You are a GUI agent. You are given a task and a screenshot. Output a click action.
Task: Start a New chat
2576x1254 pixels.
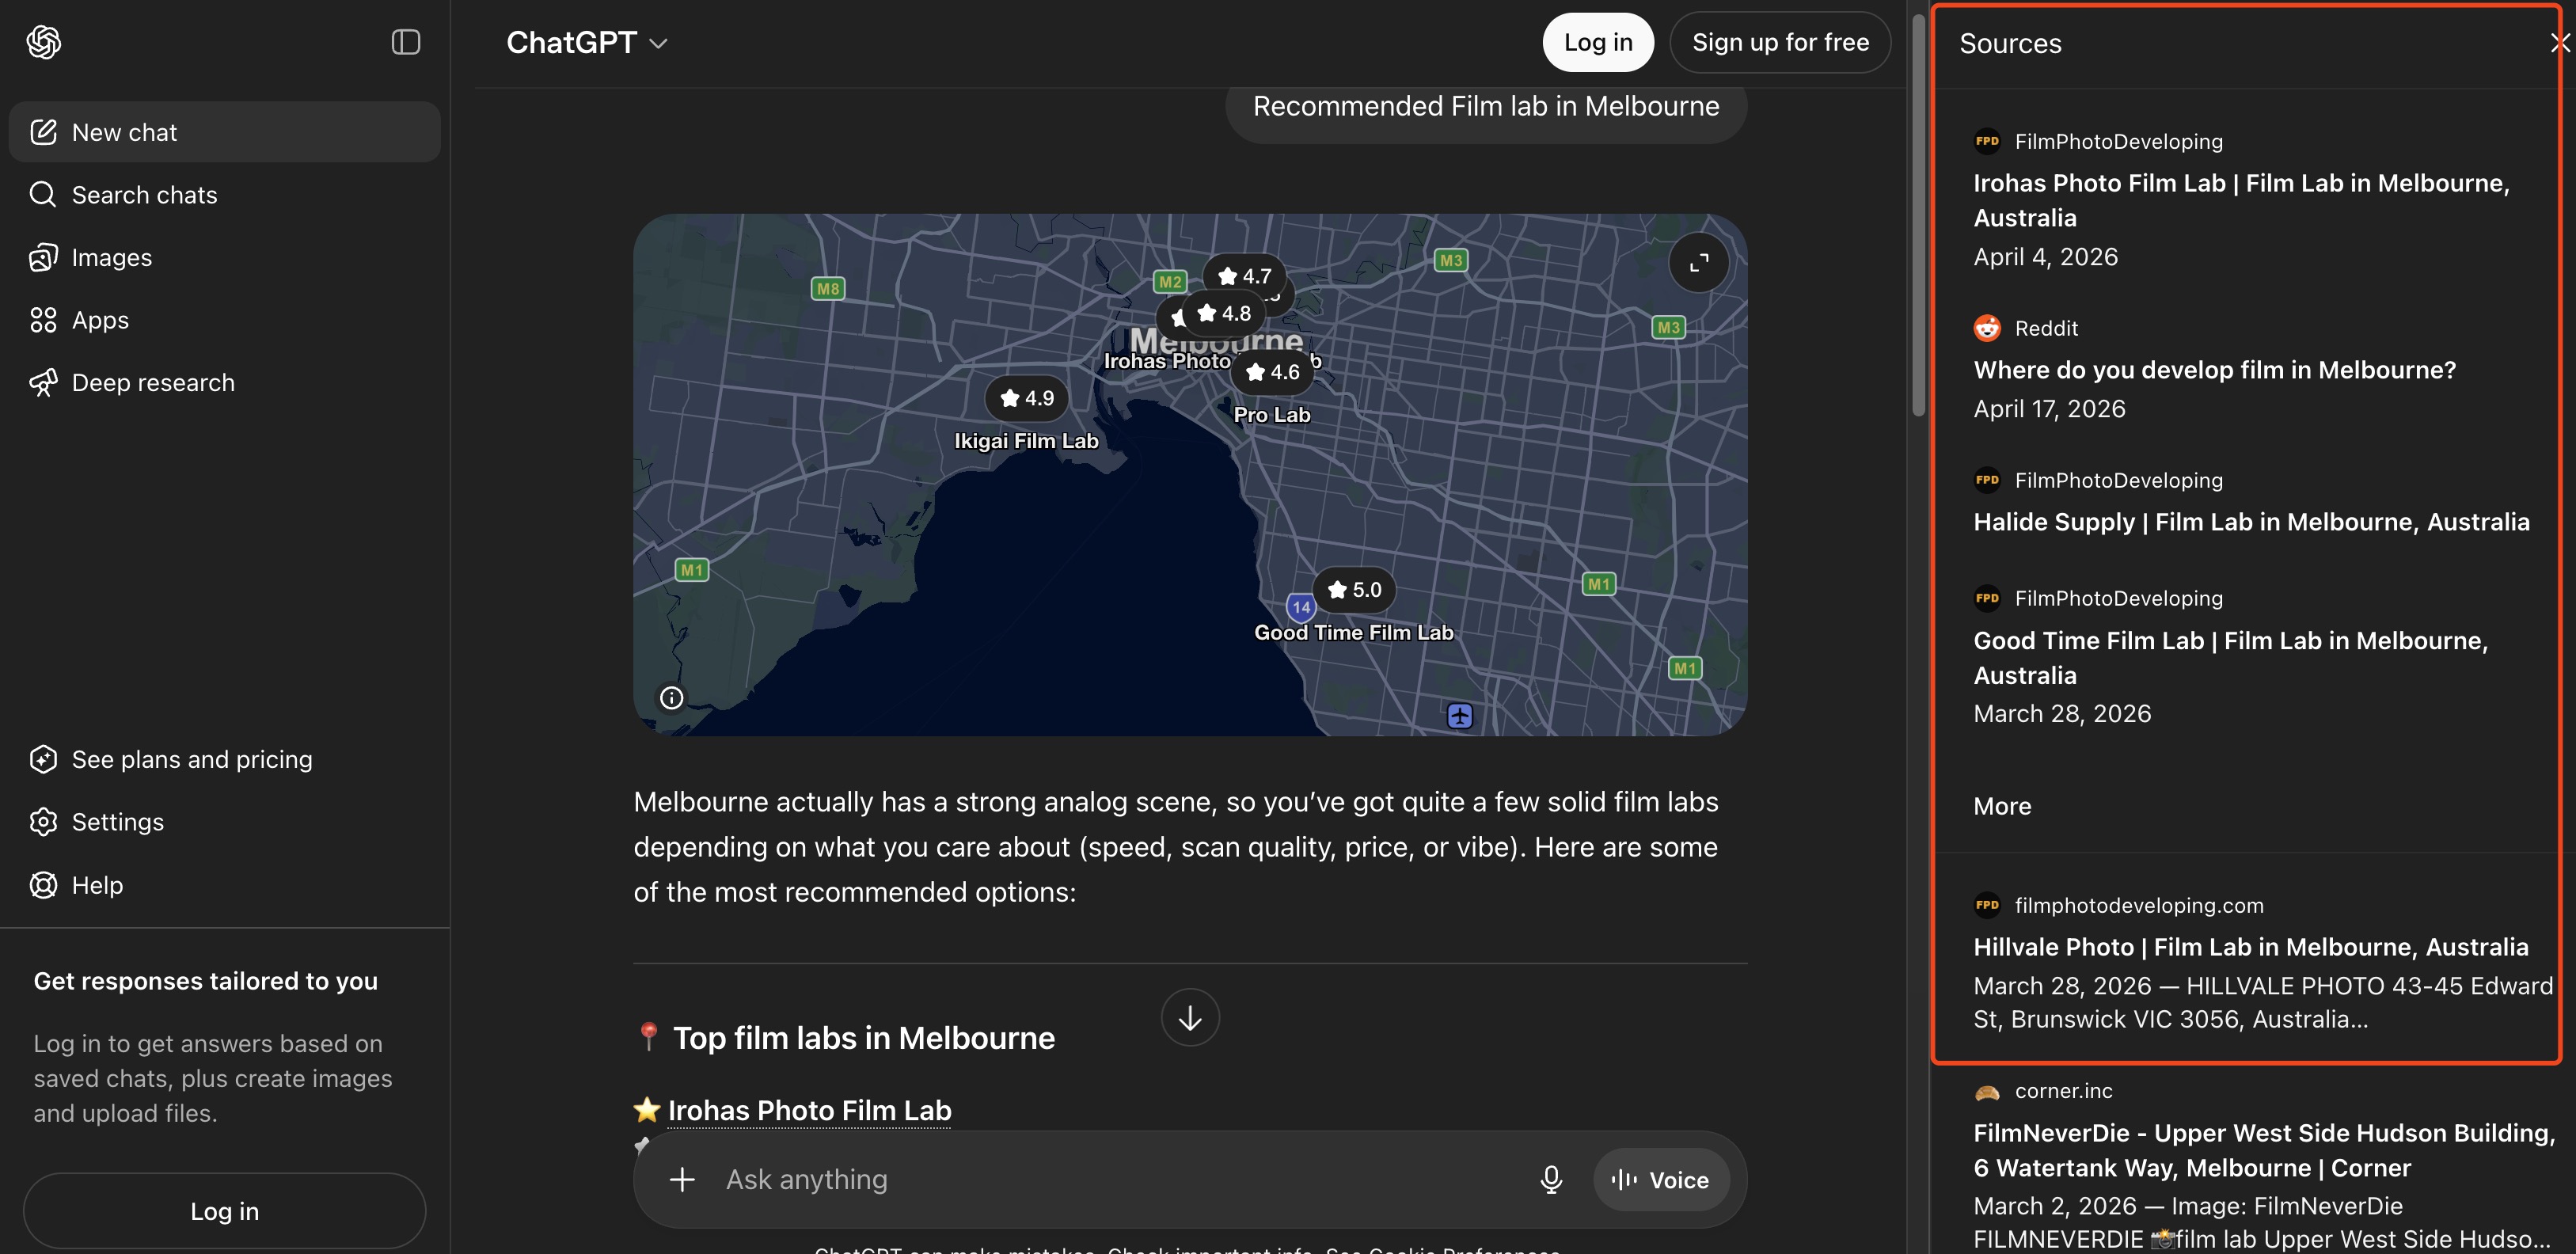click(224, 132)
